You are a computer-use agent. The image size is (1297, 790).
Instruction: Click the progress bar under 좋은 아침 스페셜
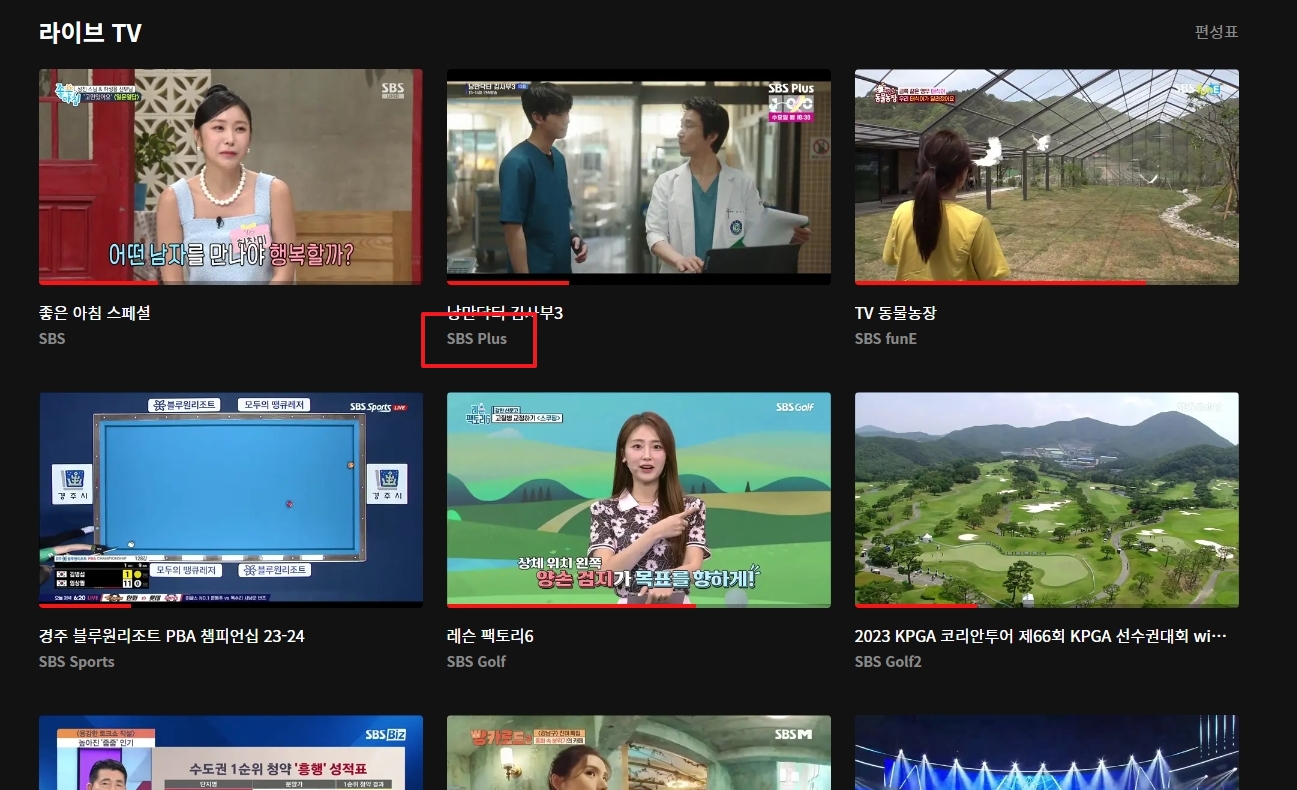pyautogui.click(x=230, y=283)
